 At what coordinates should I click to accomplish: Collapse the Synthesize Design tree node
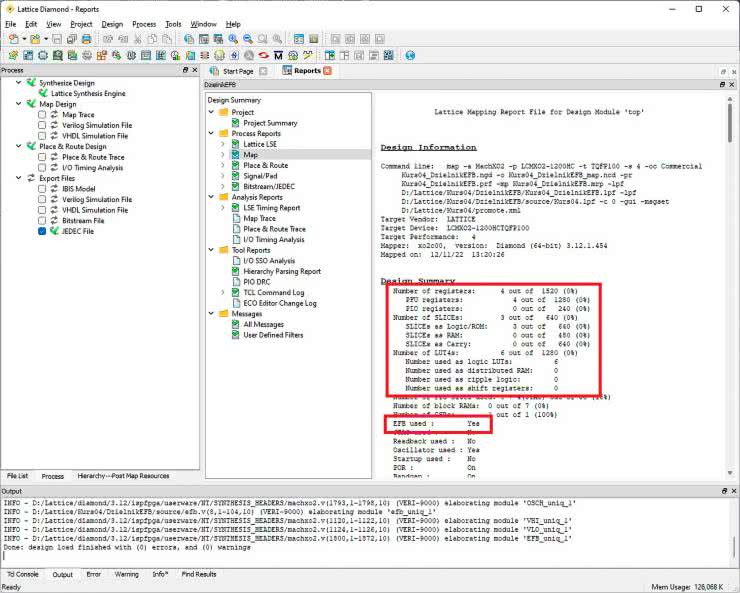[x=18, y=83]
